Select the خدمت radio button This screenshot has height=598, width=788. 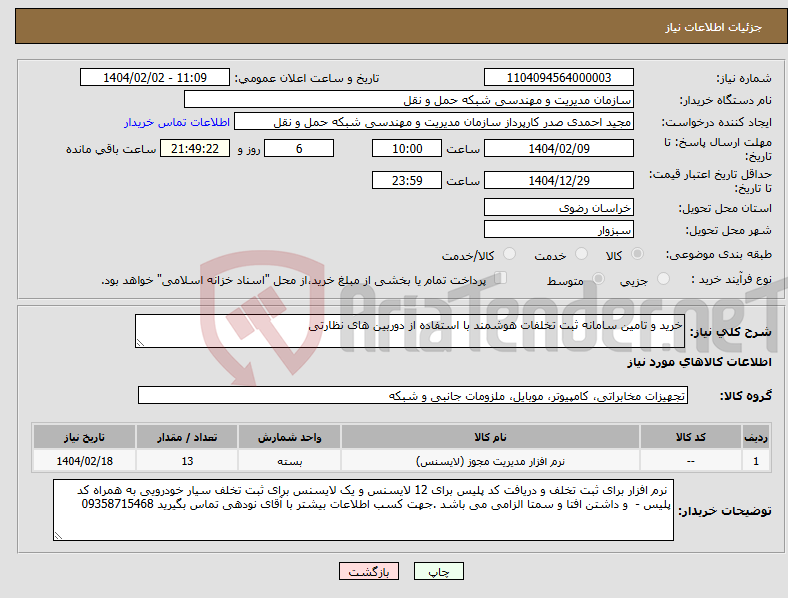coord(581,254)
